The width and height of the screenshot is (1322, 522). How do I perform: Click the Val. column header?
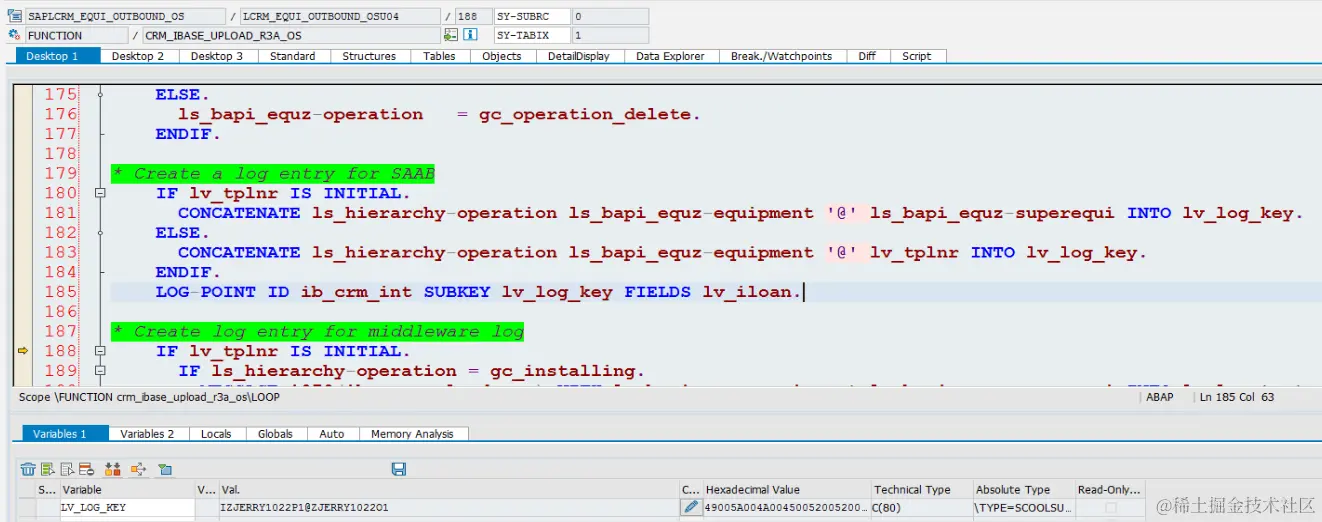[x=448, y=490]
